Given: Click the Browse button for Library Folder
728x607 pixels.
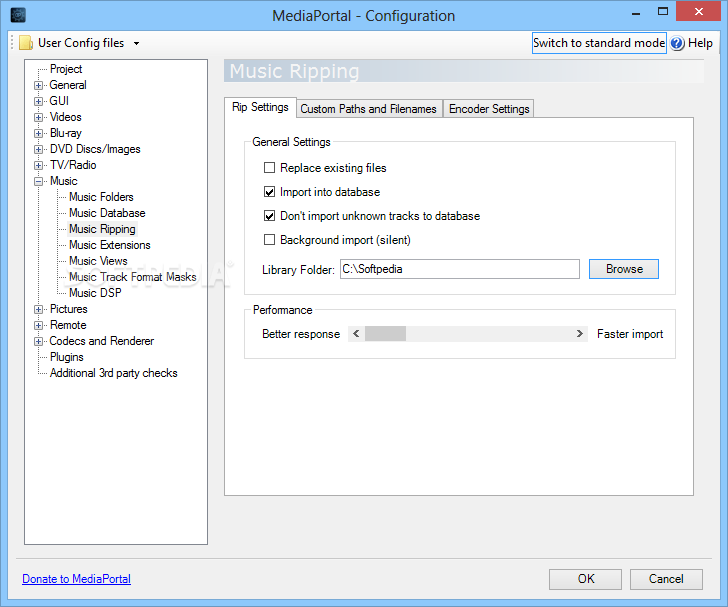Looking at the screenshot, I should click(x=624, y=269).
